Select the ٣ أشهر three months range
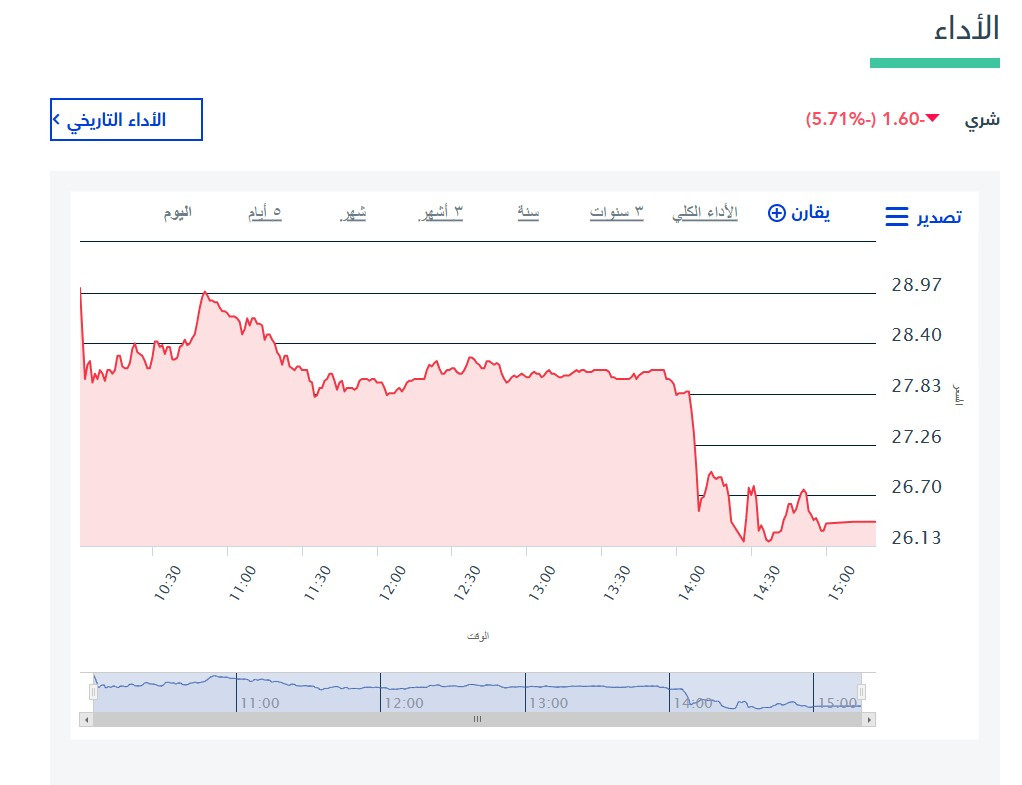The height and width of the screenshot is (785, 1022). [441, 213]
